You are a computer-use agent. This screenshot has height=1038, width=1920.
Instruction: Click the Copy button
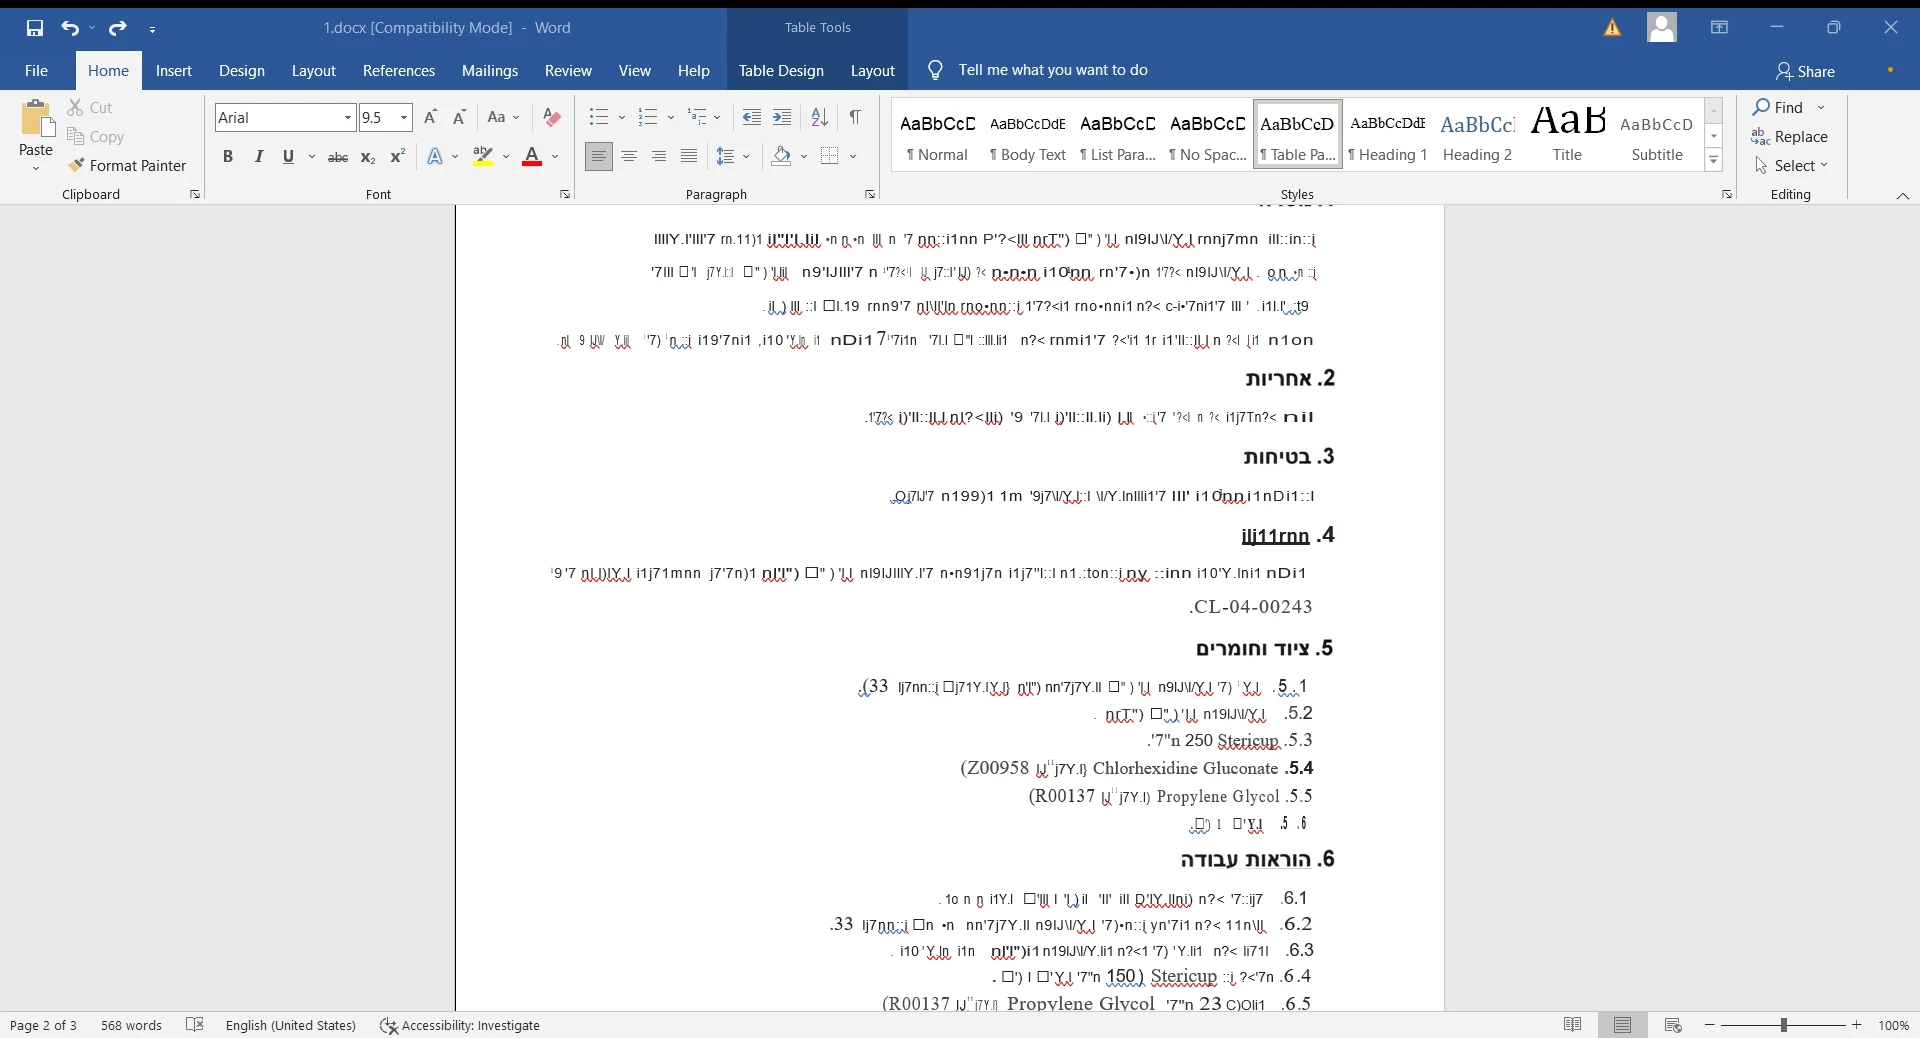click(x=96, y=137)
